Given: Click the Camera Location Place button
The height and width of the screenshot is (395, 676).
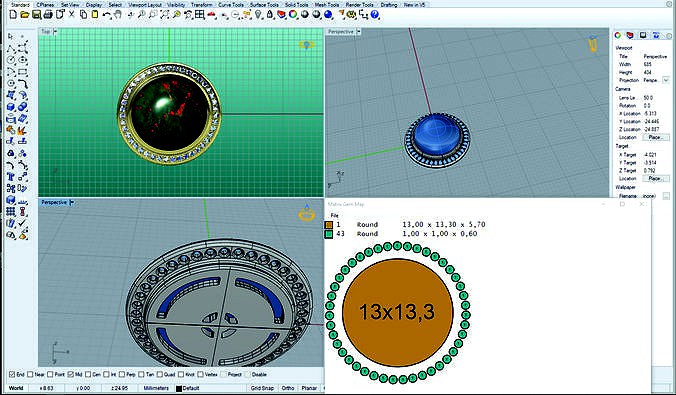Looking at the screenshot, I should pos(656,137).
